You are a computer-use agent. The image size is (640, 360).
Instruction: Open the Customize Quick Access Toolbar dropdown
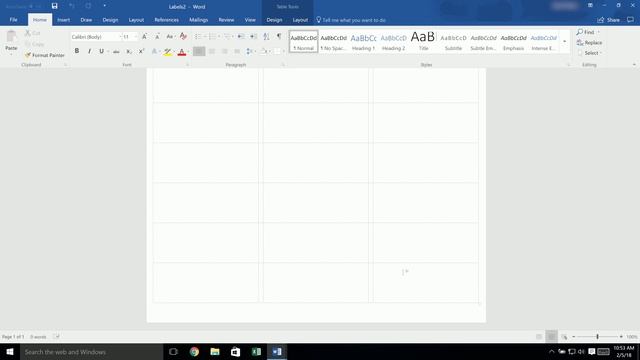point(104,6)
